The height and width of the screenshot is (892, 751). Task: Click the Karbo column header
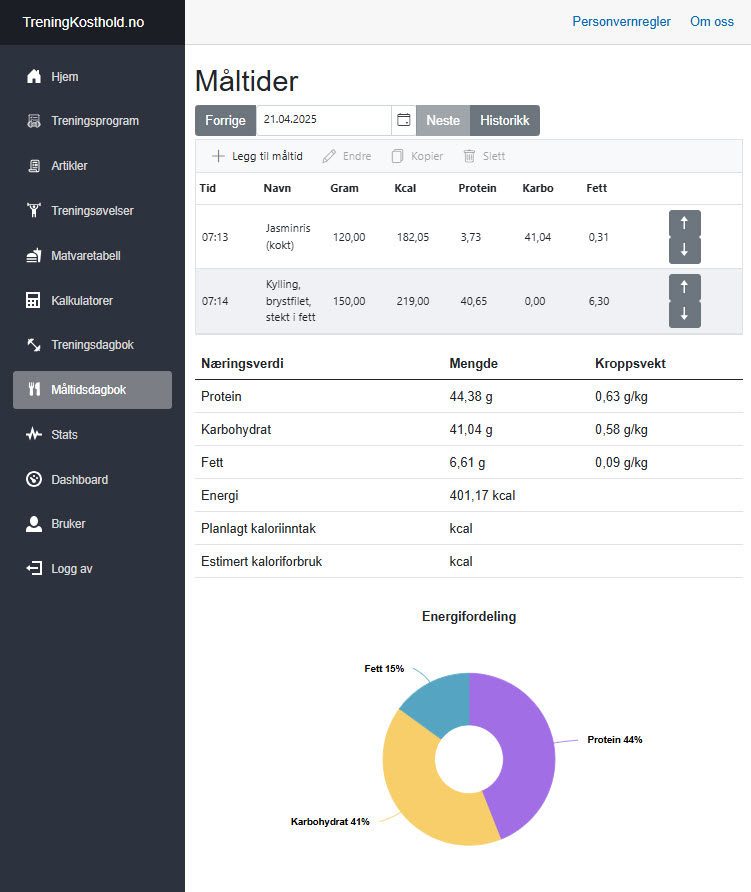538,188
